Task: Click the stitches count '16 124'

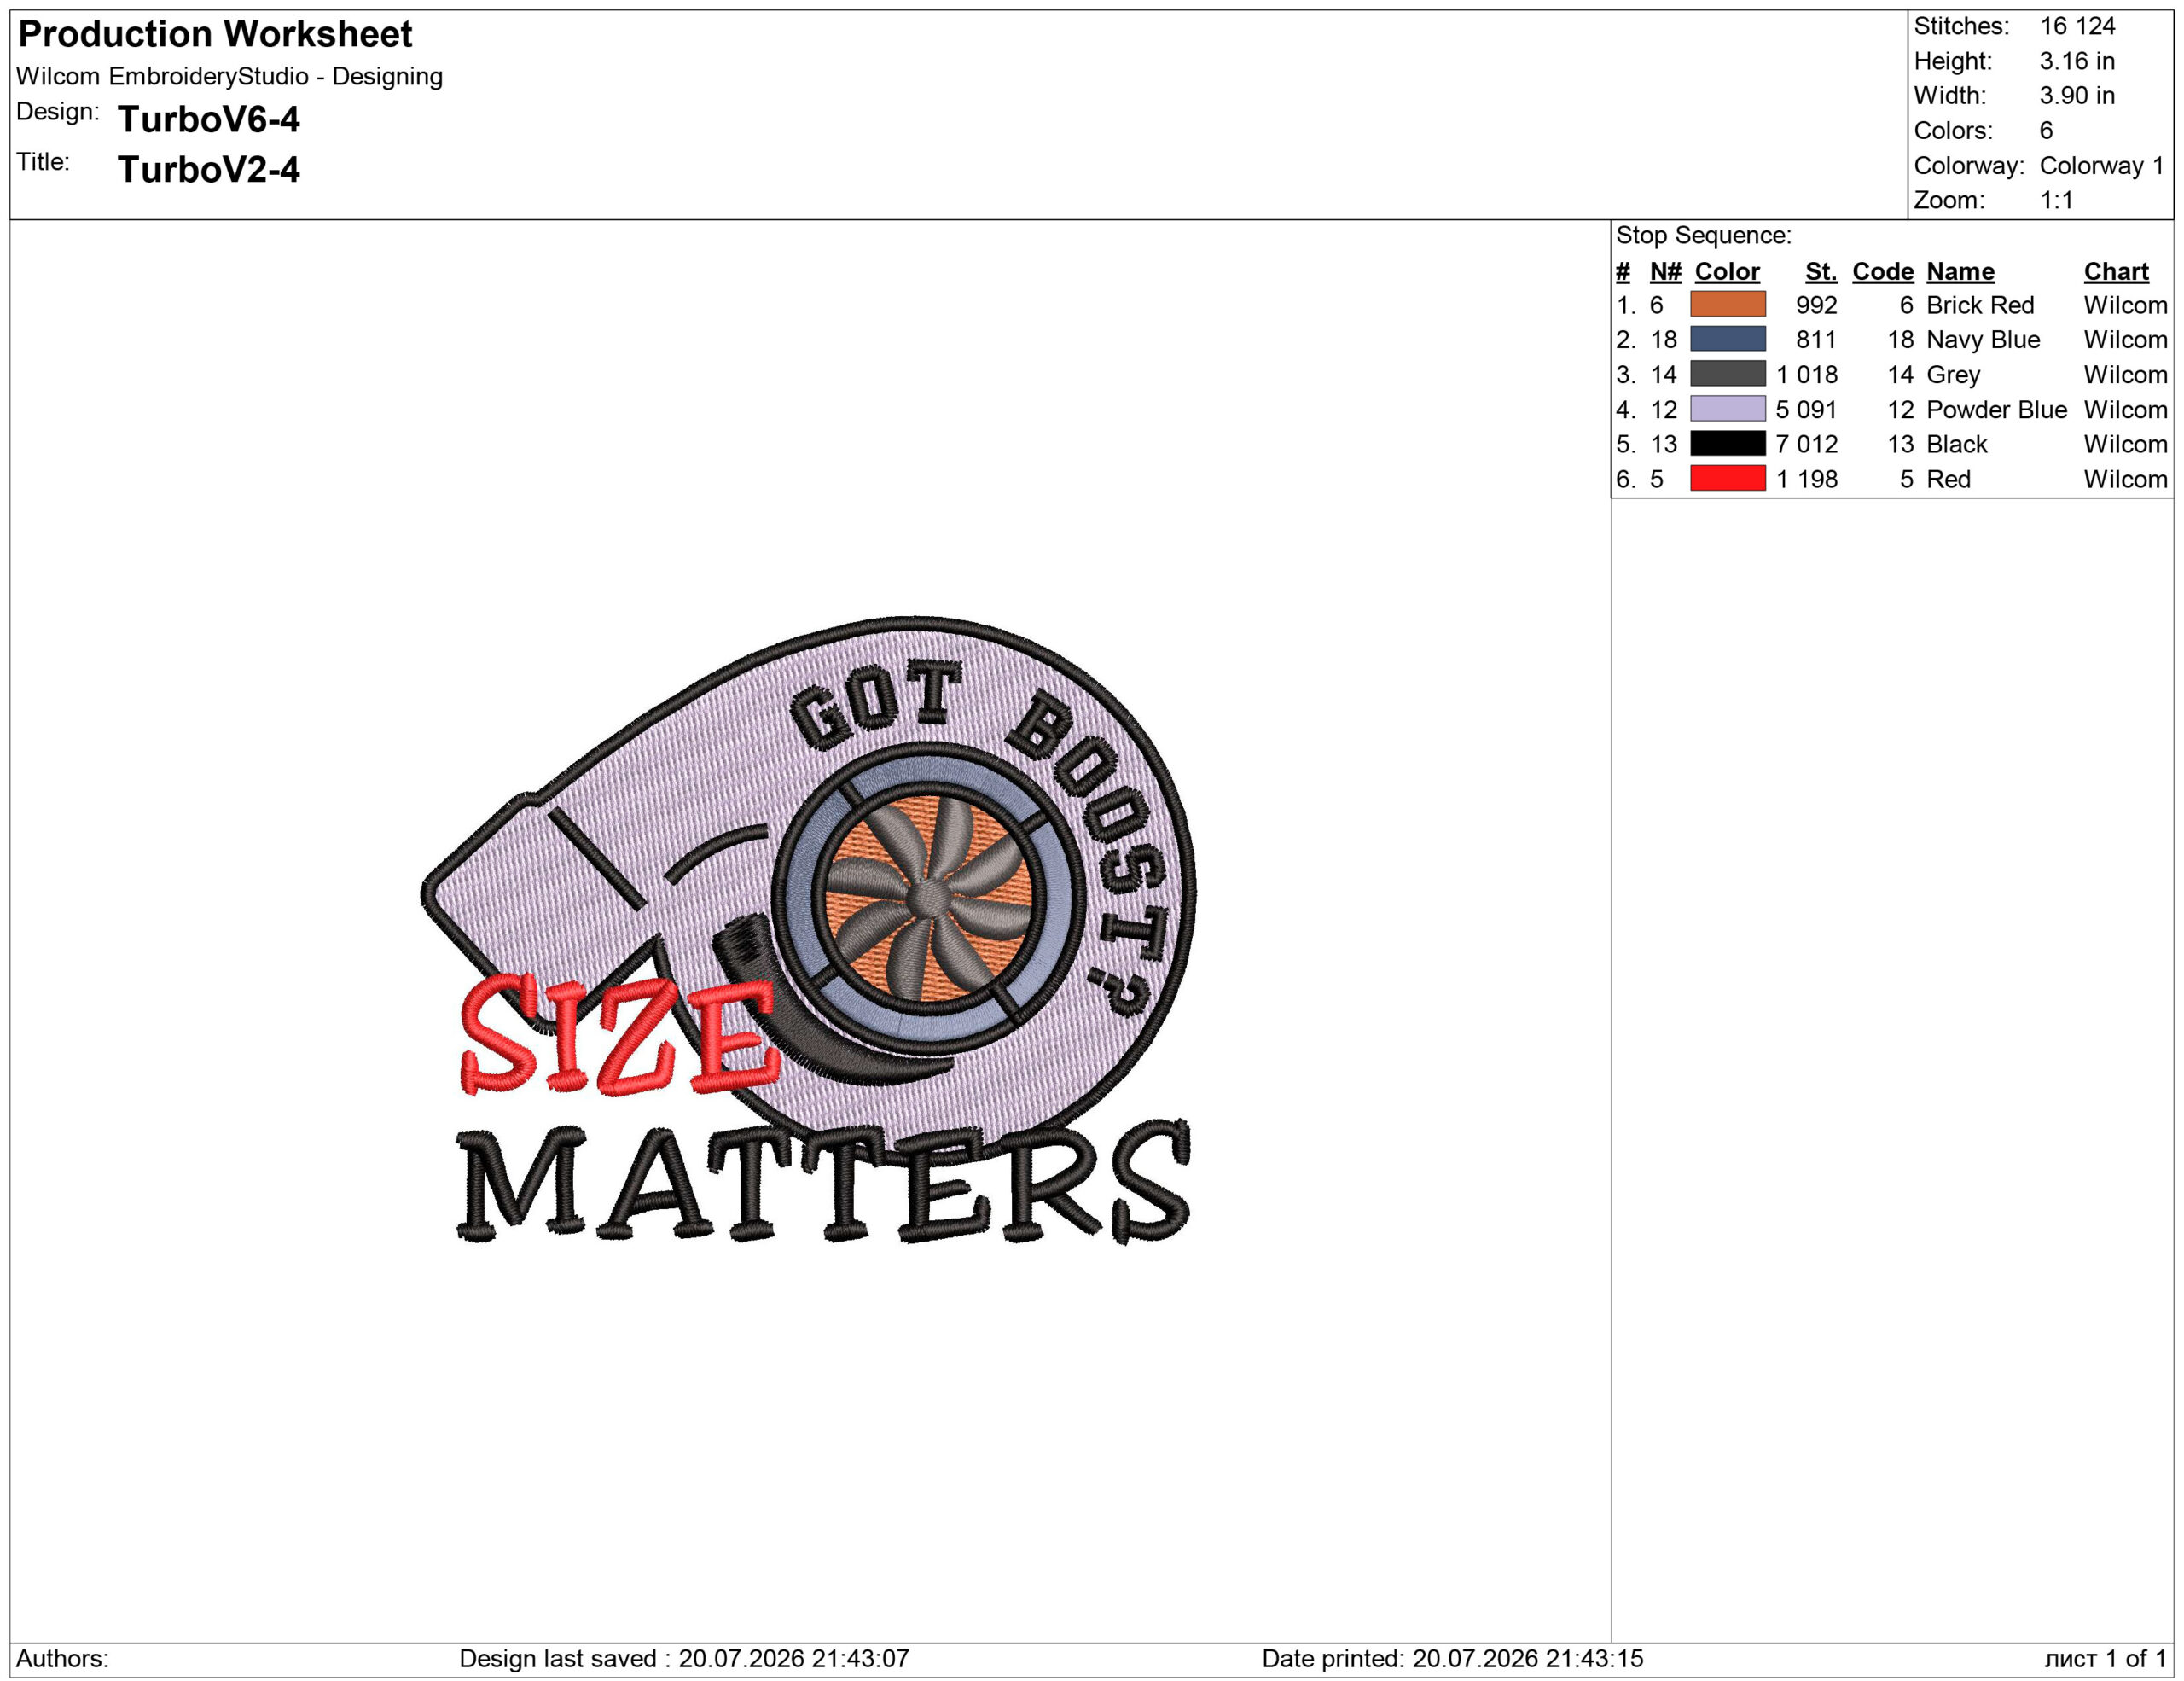Action: point(2077,26)
